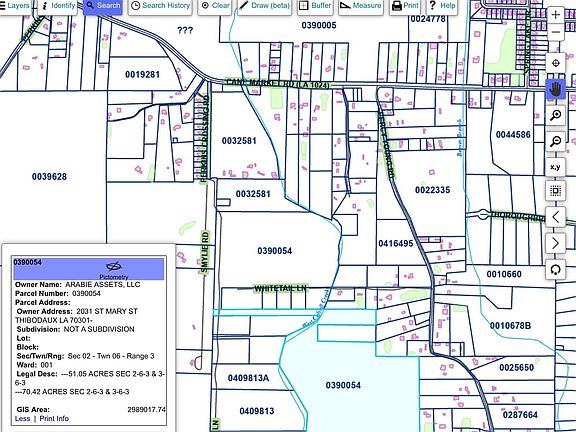Viewport: 576px width, 432px height.
Task: Activate the Measure tool
Action: point(361,6)
